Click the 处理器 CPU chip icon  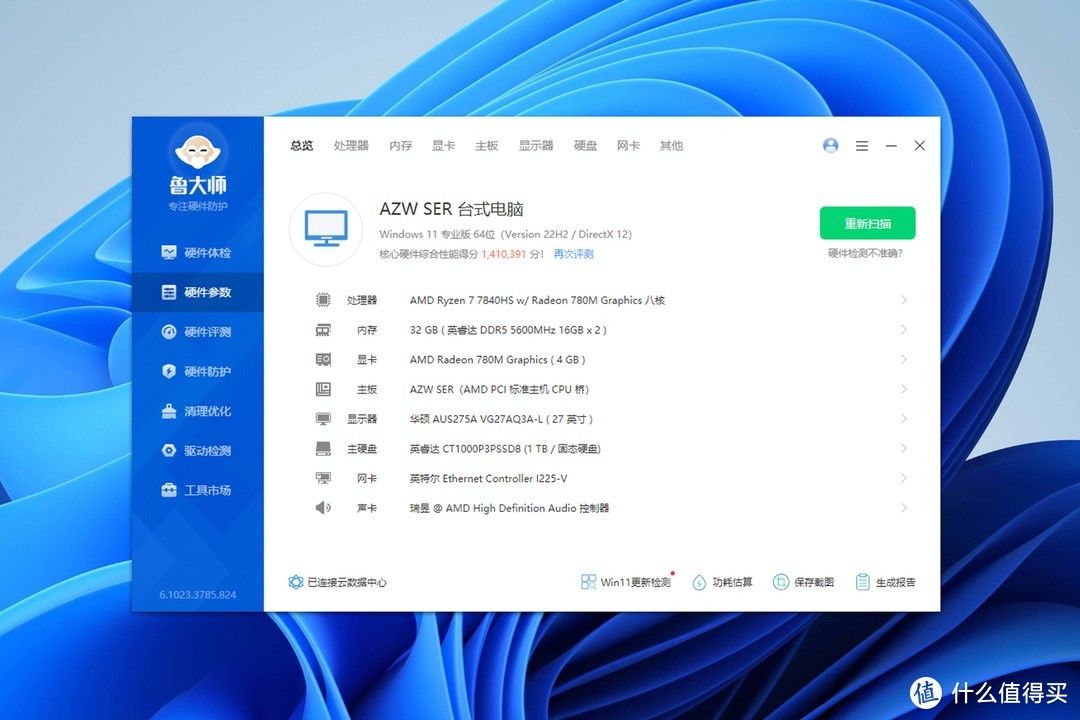[x=323, y=300]
